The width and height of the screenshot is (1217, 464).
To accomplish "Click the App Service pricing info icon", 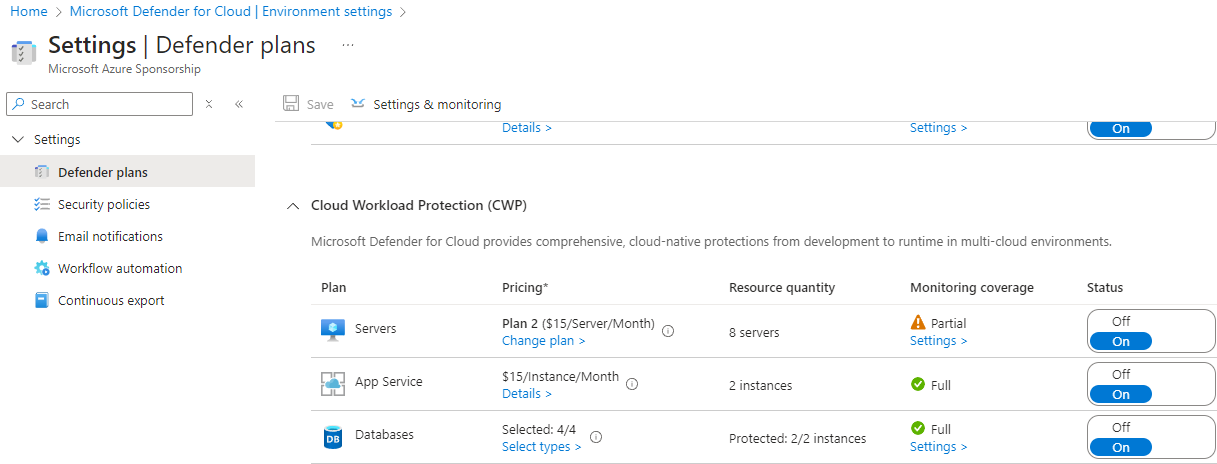I will point(632,383).
